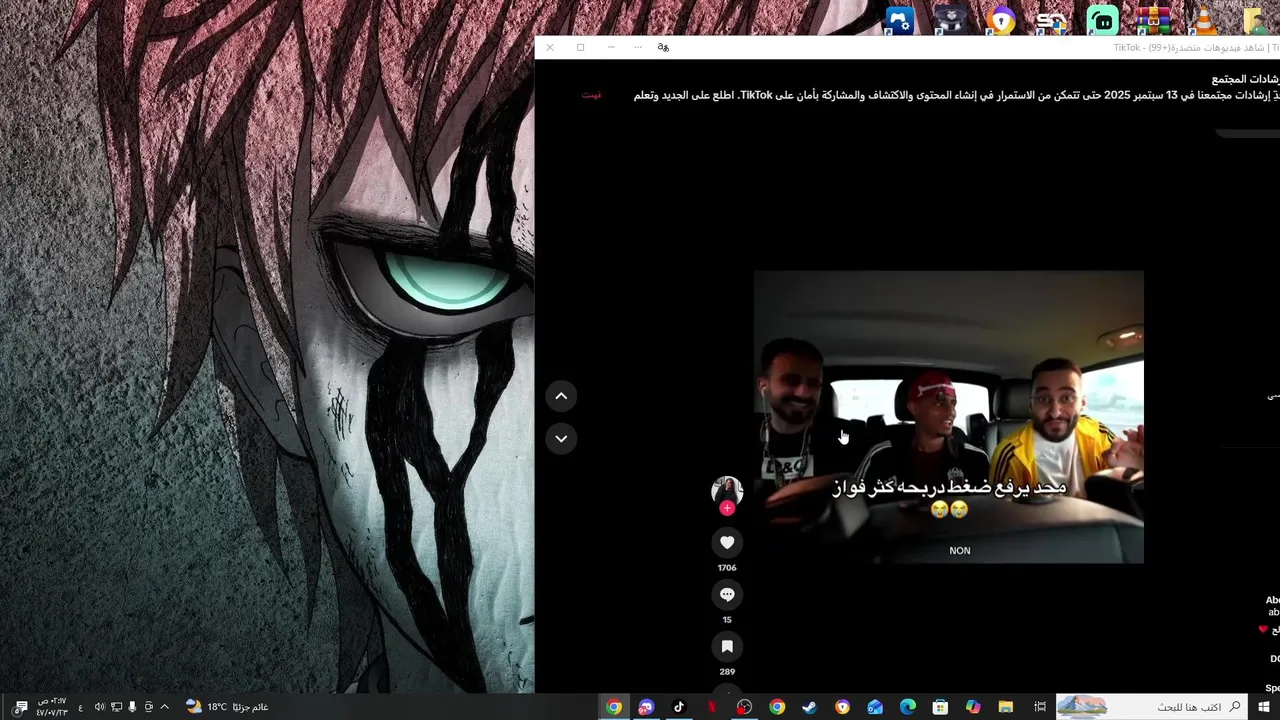Open Microsoft Store from the taskbar

coord(940,707)
